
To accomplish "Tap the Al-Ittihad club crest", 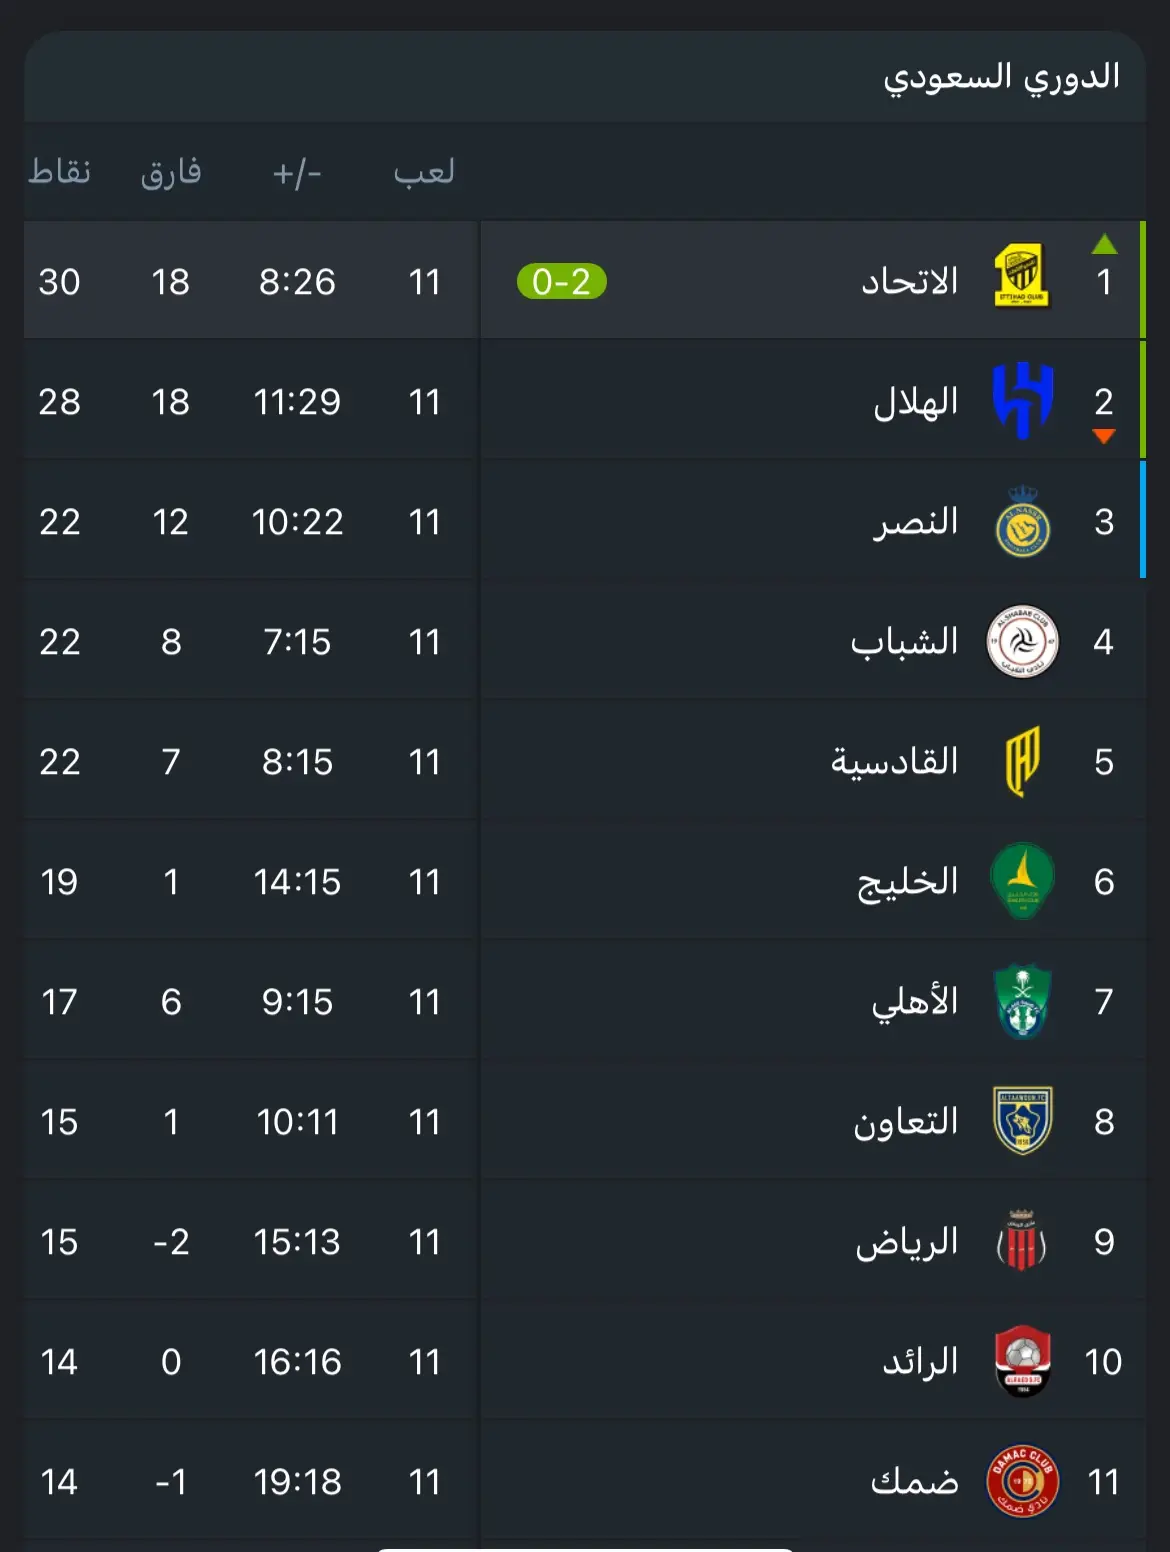I will click(1021, 276).
